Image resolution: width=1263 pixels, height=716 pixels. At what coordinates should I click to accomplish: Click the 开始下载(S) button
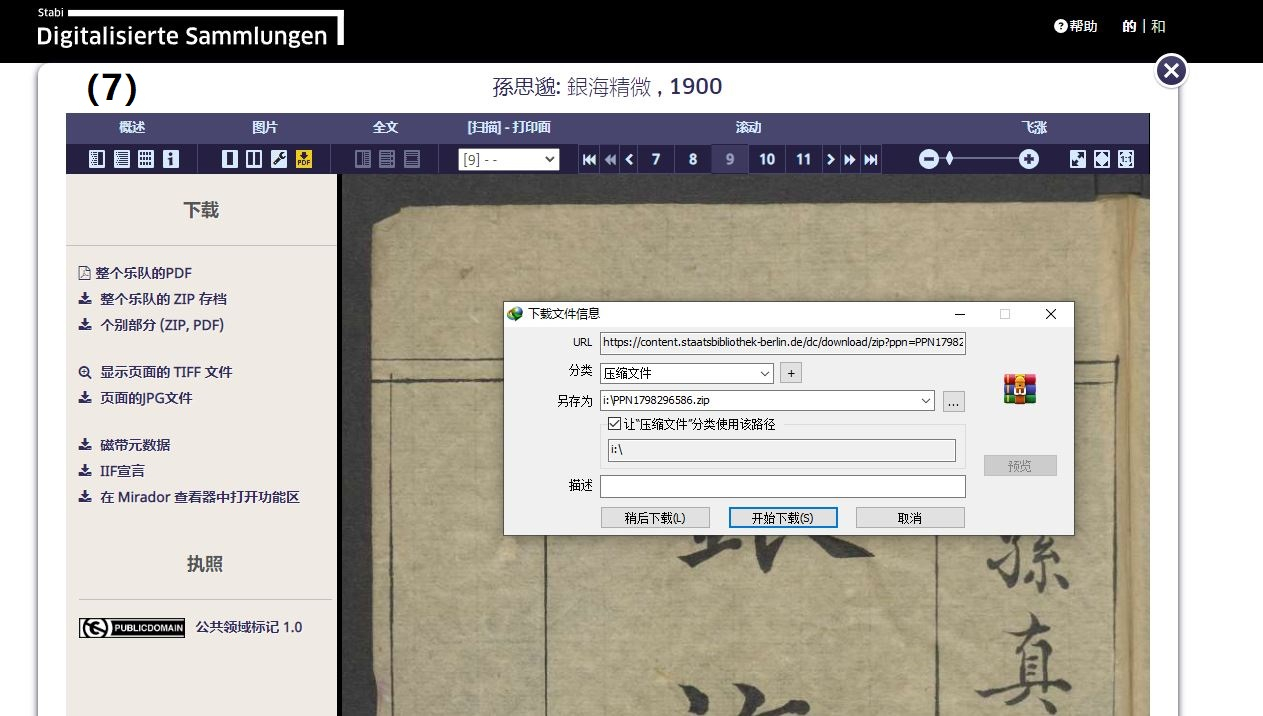pos(782,518)
